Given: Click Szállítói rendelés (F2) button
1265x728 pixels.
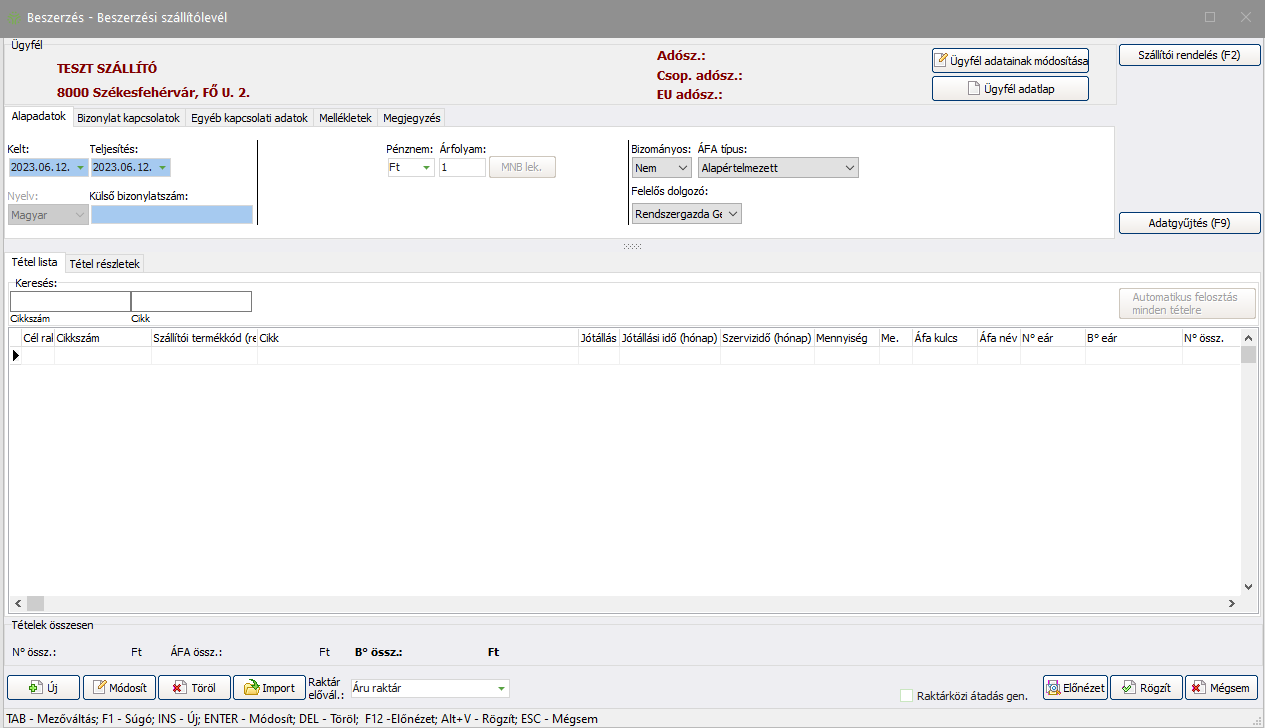Looking at the screenshot, I should coord(1189,55).
